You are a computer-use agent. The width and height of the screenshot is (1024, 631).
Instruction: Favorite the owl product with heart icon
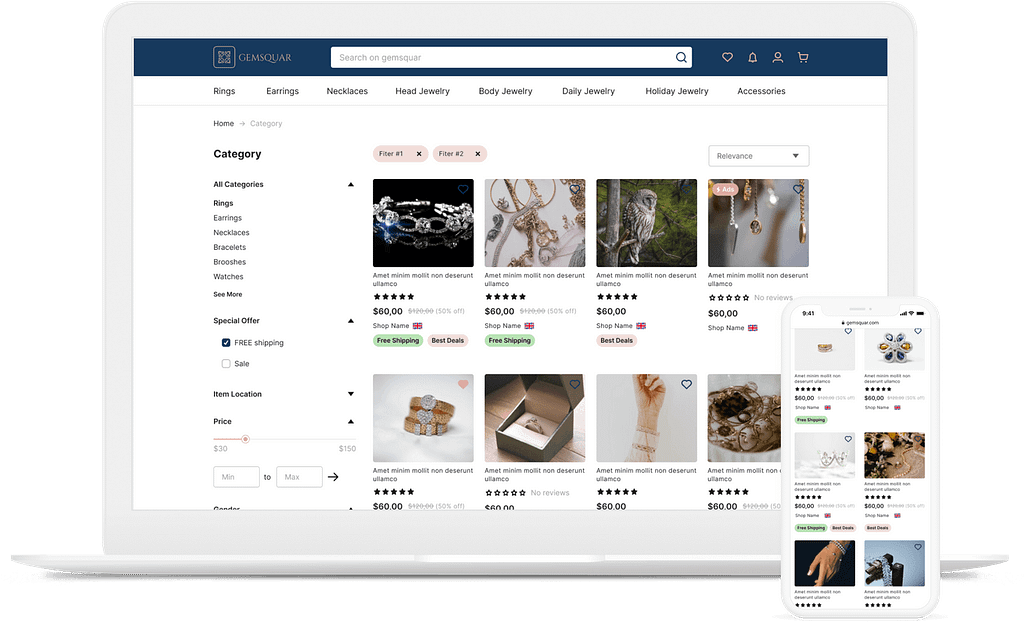686,189
